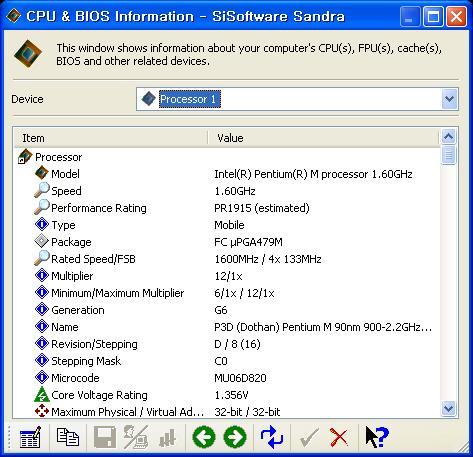The height and width of the screenshot is (457, 473).
Task: Click the '1.60GHz' Speed value
Action: 235,191
